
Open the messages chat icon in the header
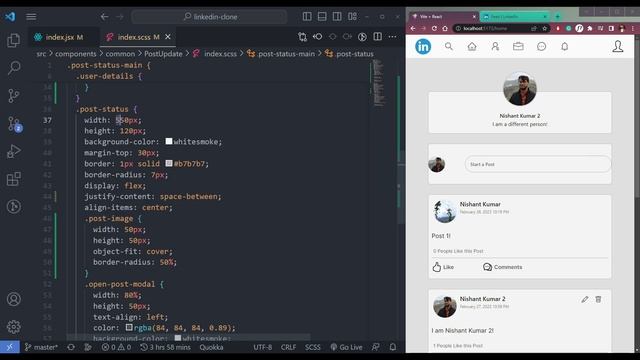click(542, 47)
